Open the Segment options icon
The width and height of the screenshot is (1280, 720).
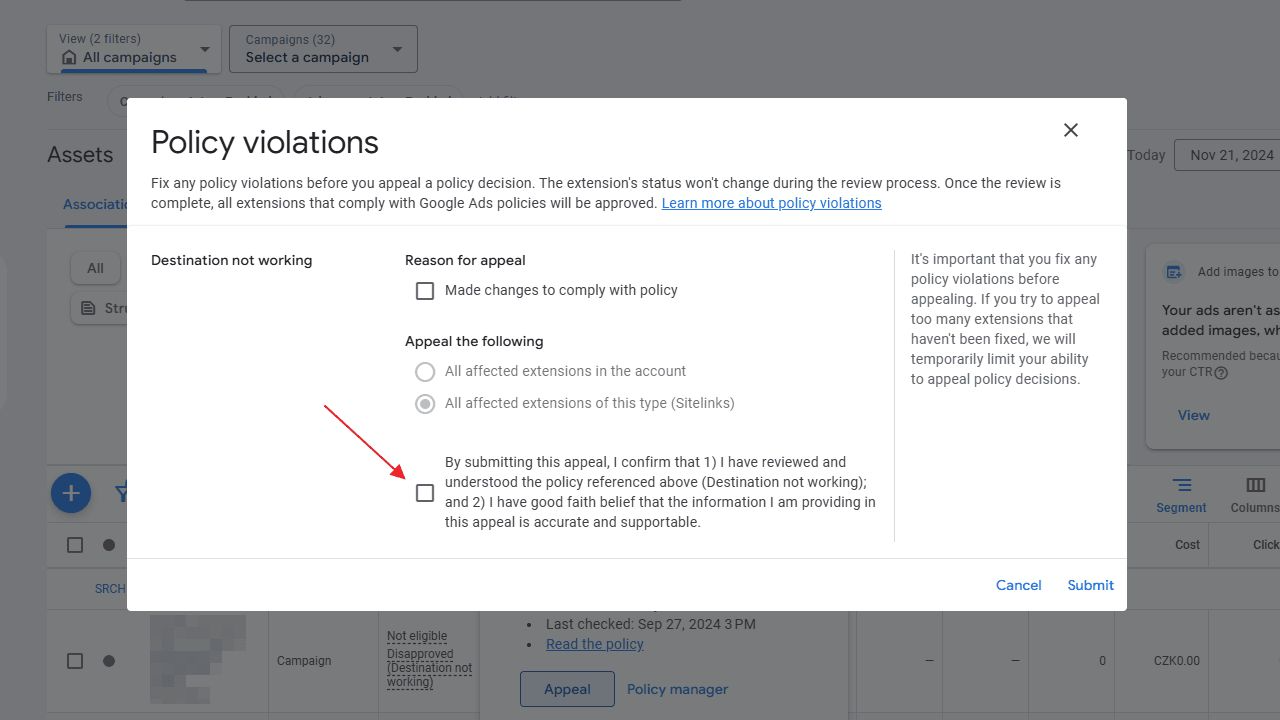point(1181,485)
